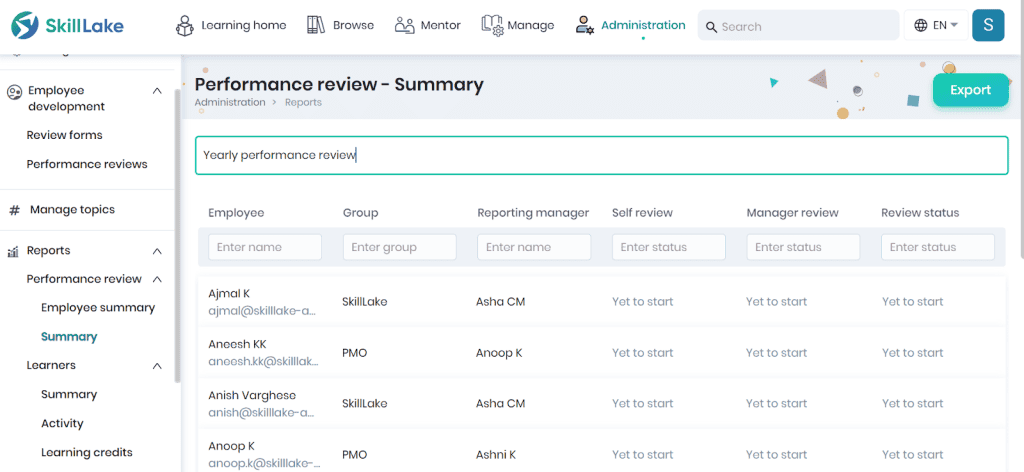Open the EN language dropdown

coord(936,25)
